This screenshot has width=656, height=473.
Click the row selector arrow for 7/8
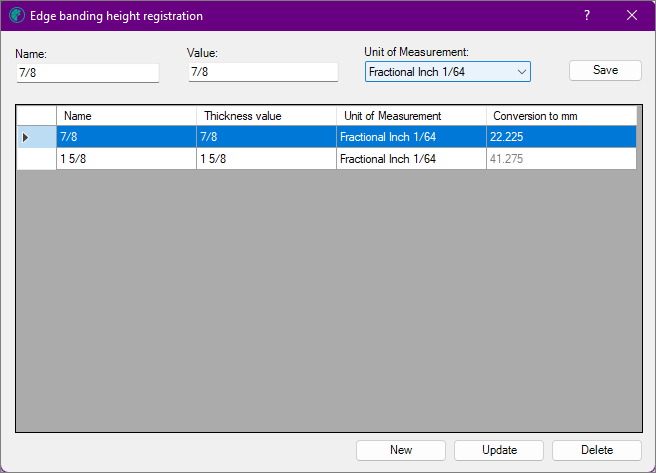pos(36,137)
